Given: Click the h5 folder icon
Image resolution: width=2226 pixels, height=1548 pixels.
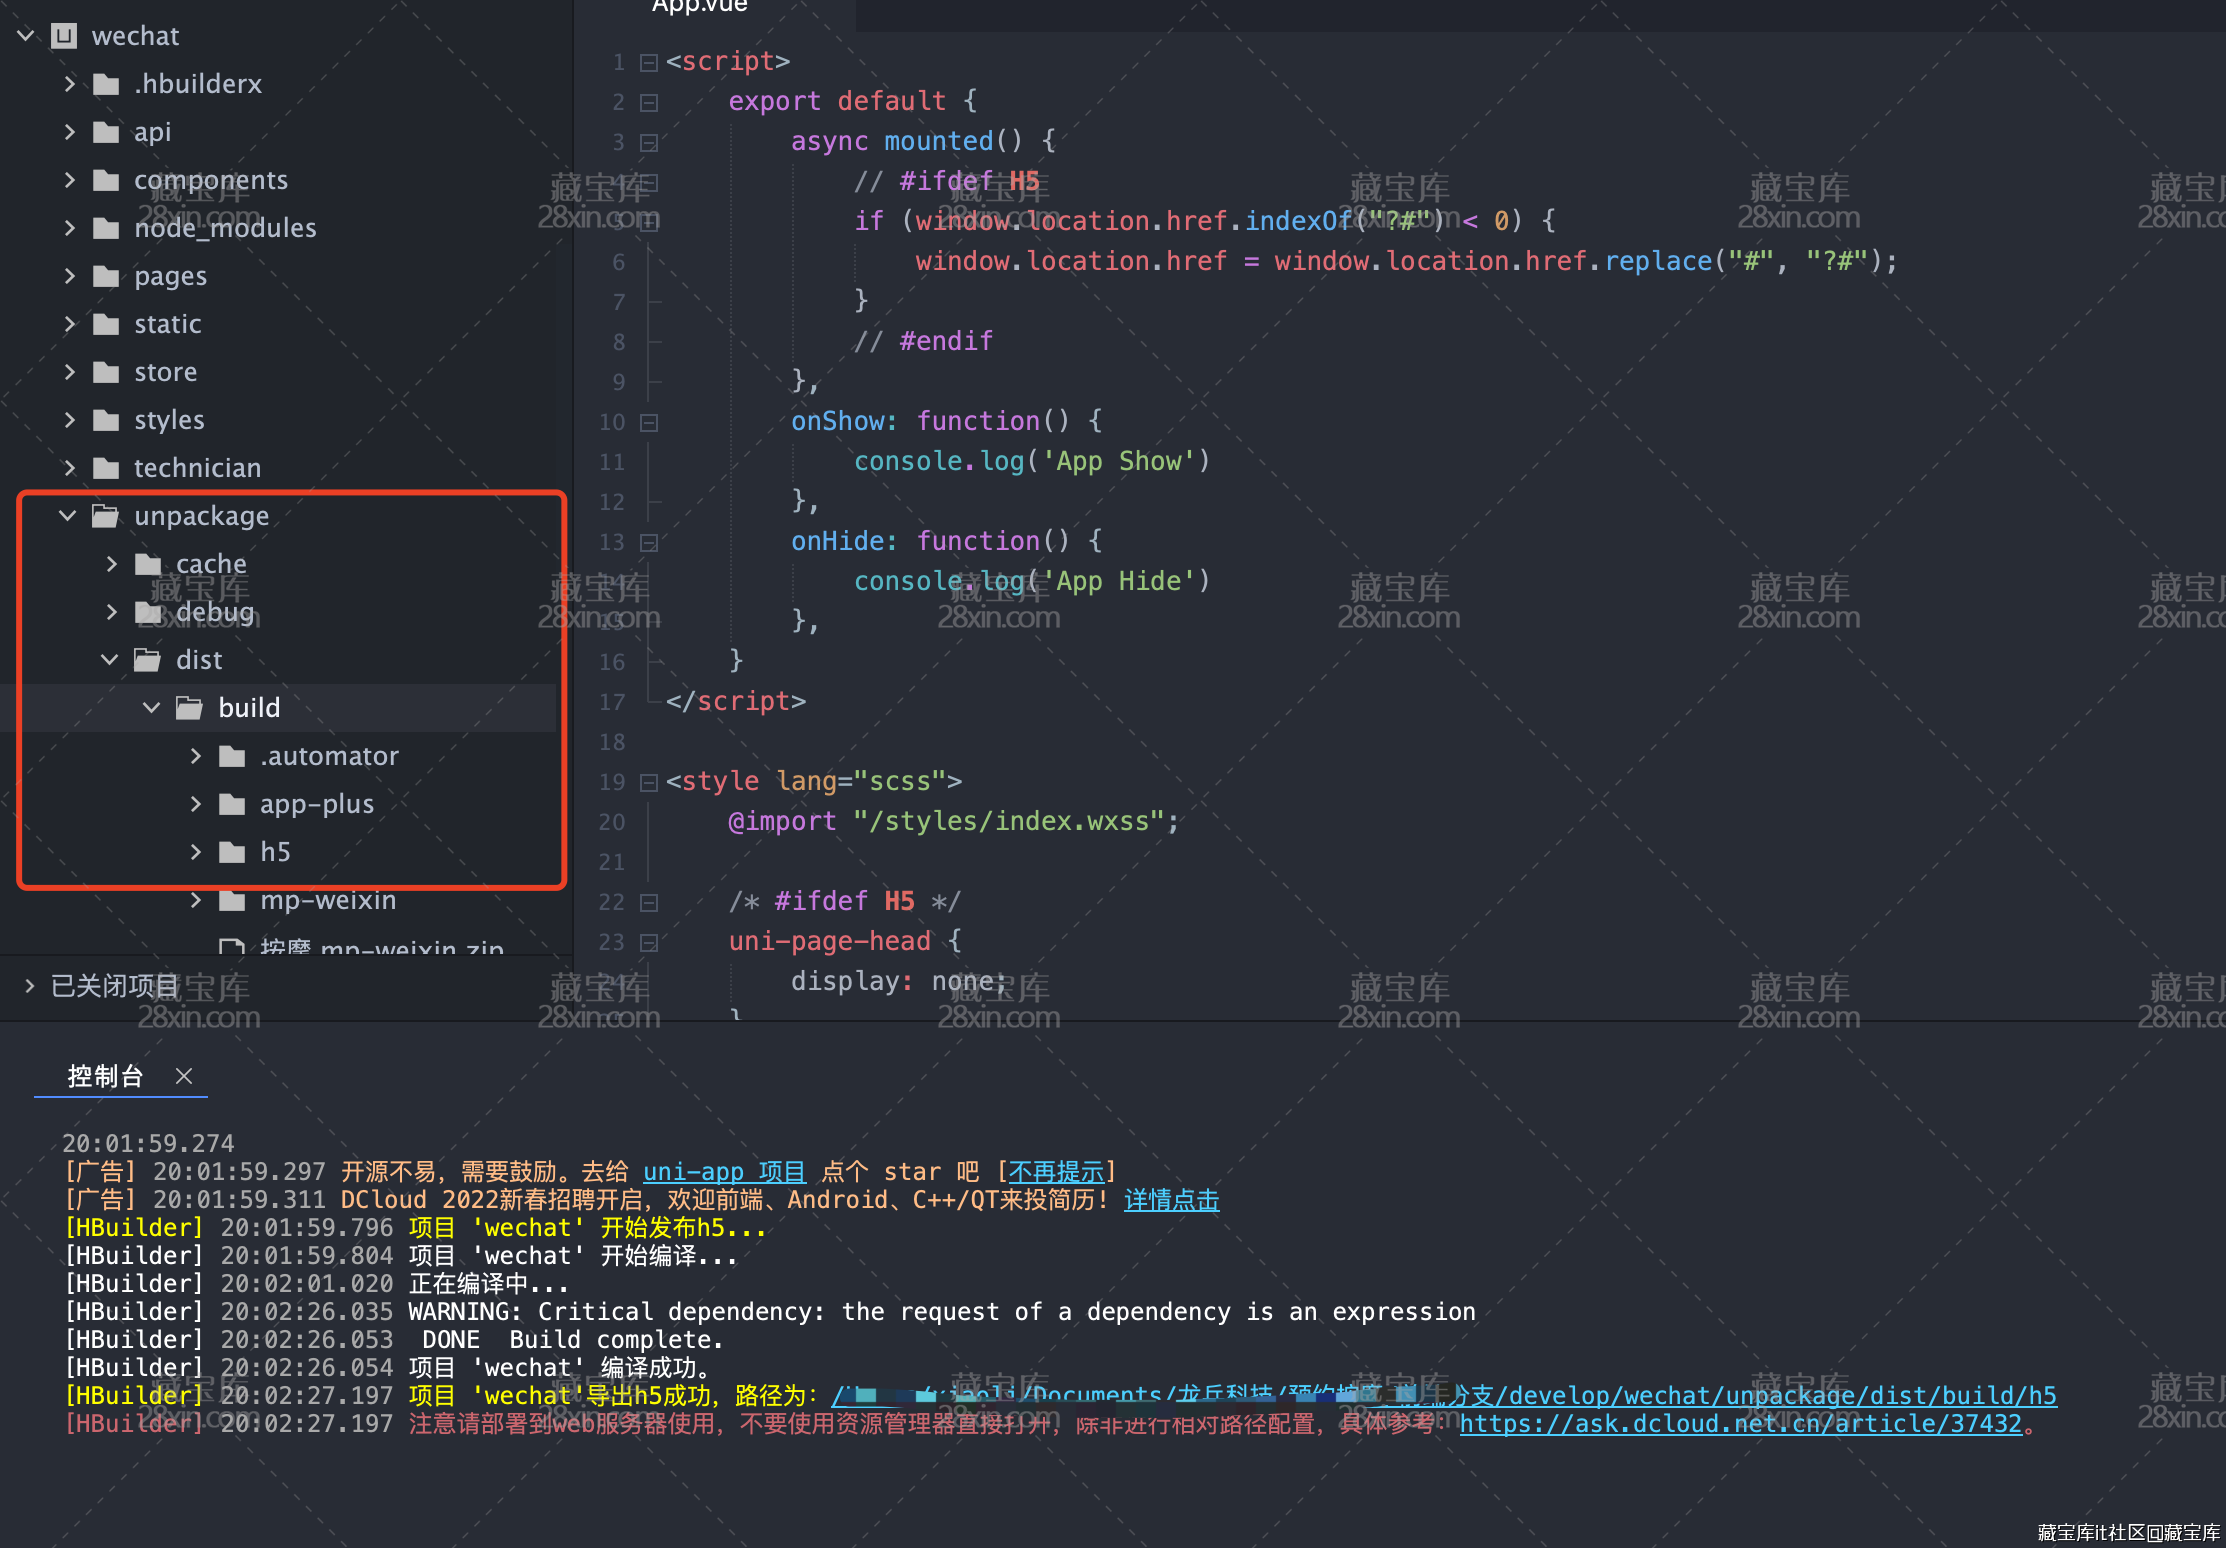Looking at the screenshot, I should click(x=232, y=852).
